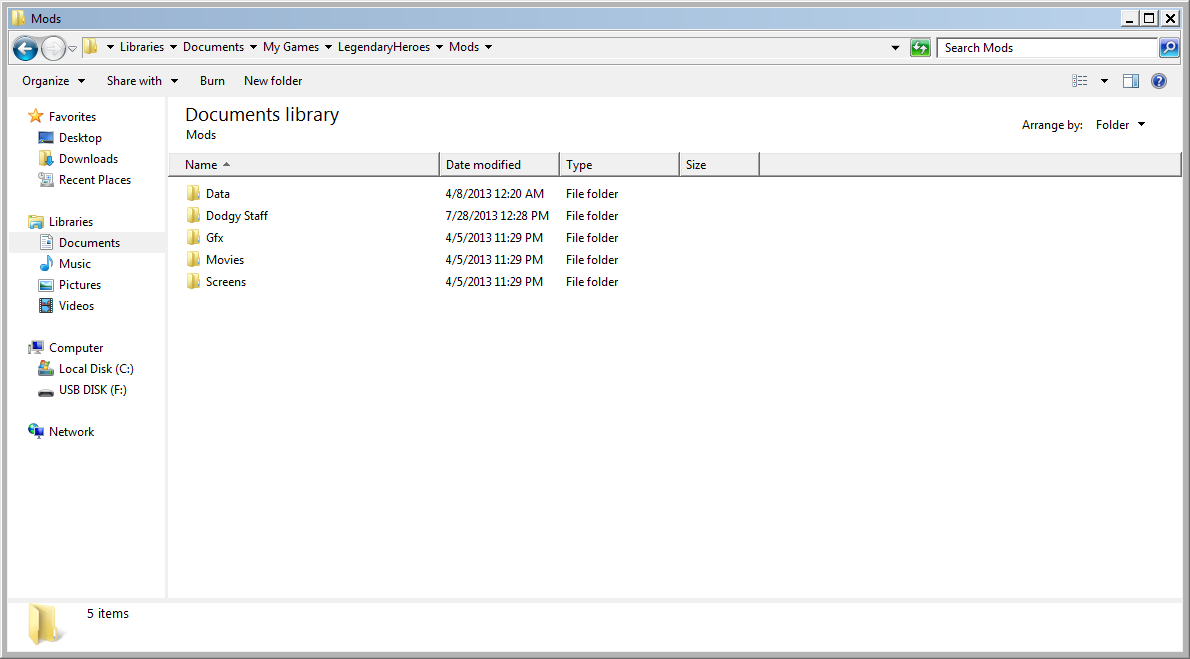Open the Dodgy Staff folder icon
1190x659 pixels.
(194, 216)
